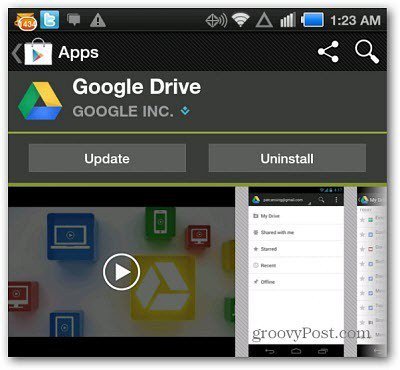This screenshot has width=400, height=370.
Task: Tap the orange 43 notification badge icon
Action: point(25,21)
